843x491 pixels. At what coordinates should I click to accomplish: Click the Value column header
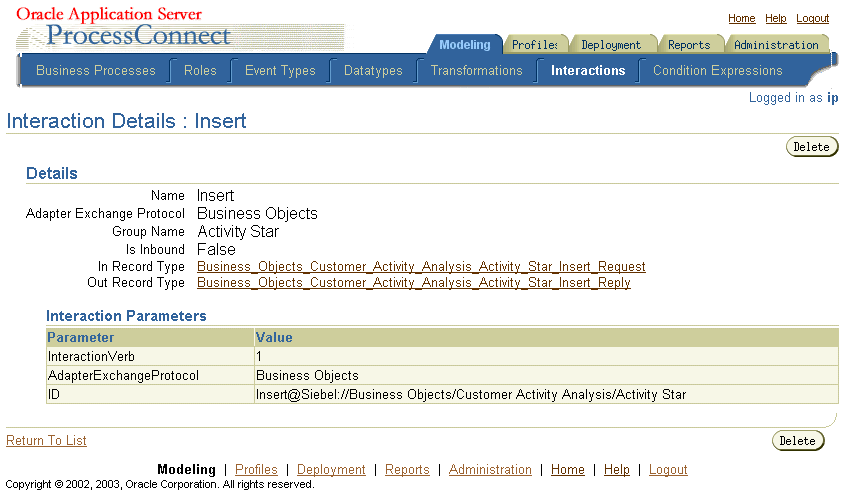(x=546, y=337)
